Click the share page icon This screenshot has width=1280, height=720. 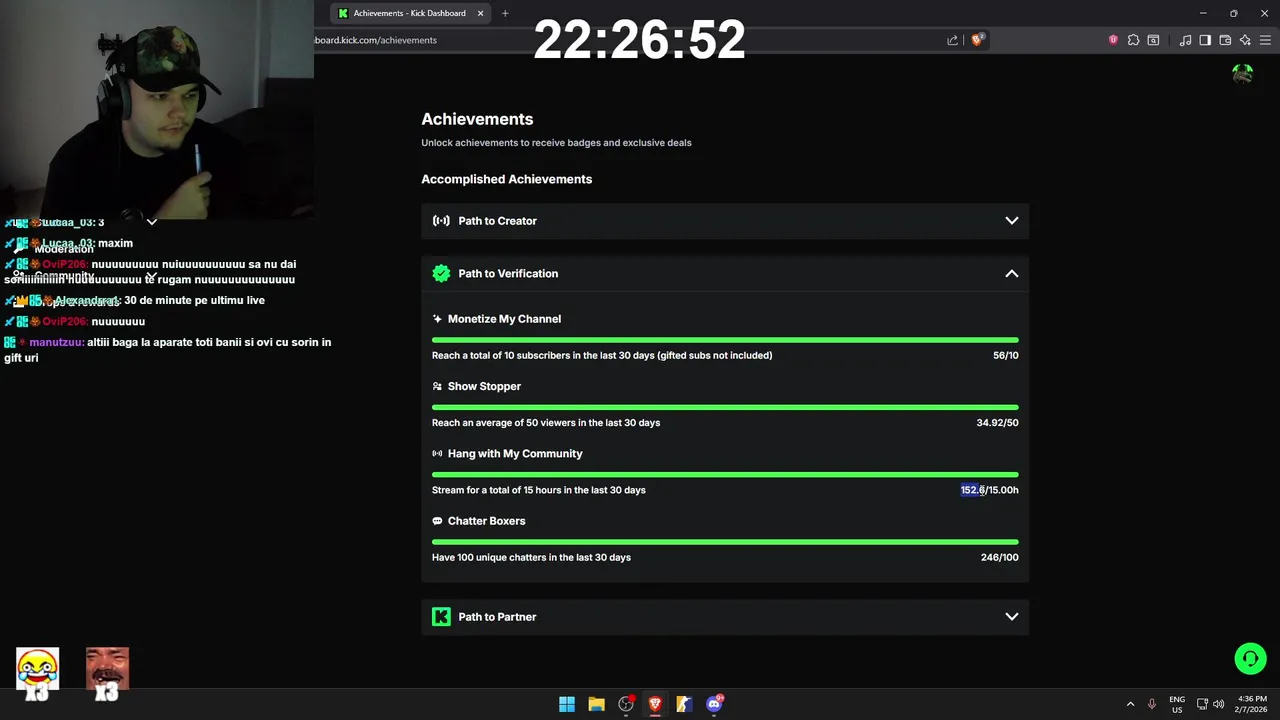click(x=953, y=40)
